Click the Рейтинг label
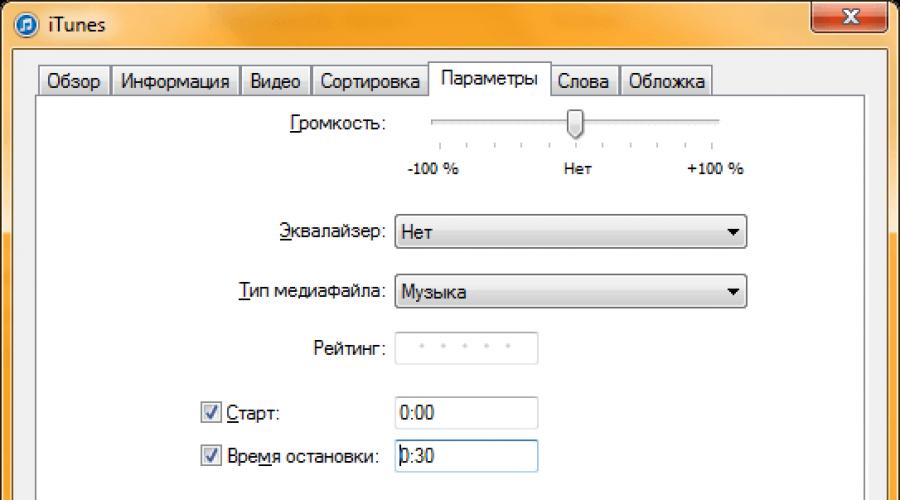The image size is (900, 500). [x=349, y=348]
